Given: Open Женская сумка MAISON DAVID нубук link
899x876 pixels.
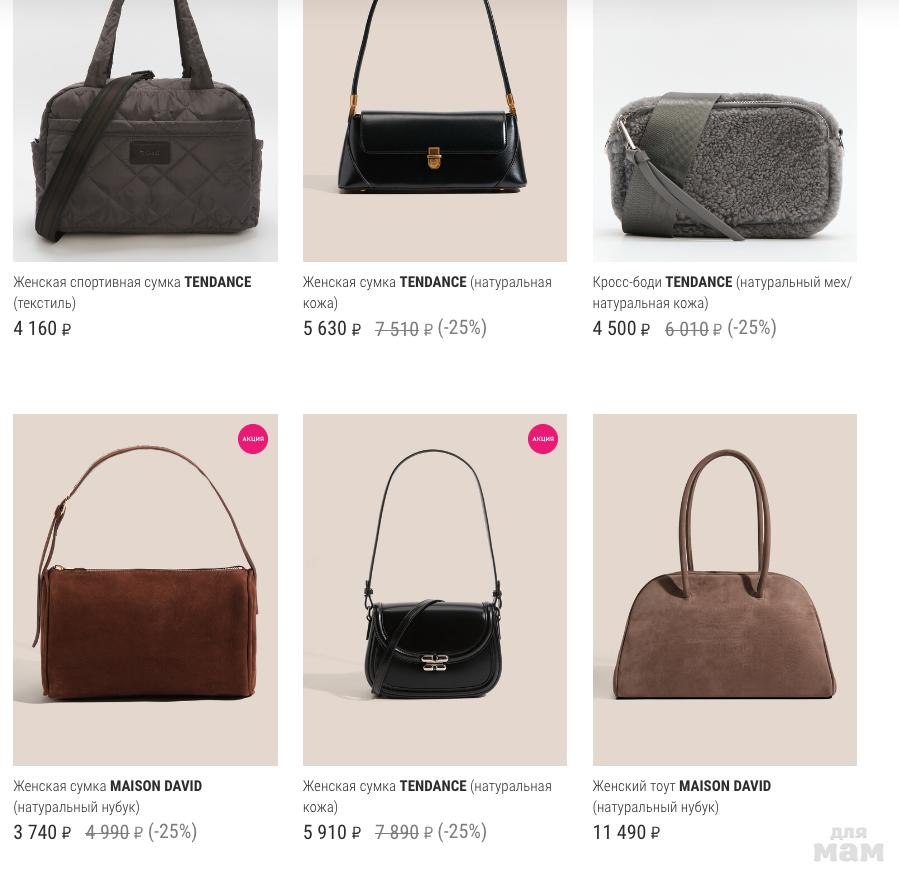Looking at the screenshot, I should tap(108, 796).
